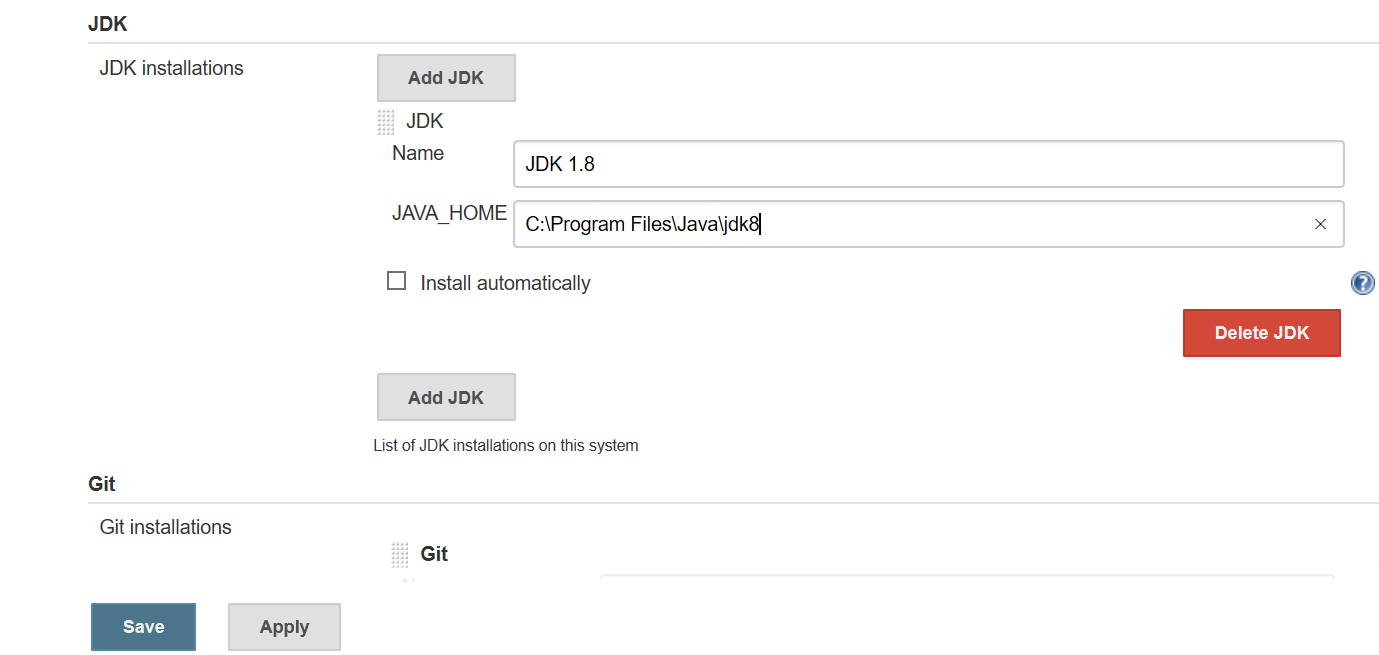Open help for Install automatically
The height and width of the screenshot is (655, 1379).
point(1362,283)
